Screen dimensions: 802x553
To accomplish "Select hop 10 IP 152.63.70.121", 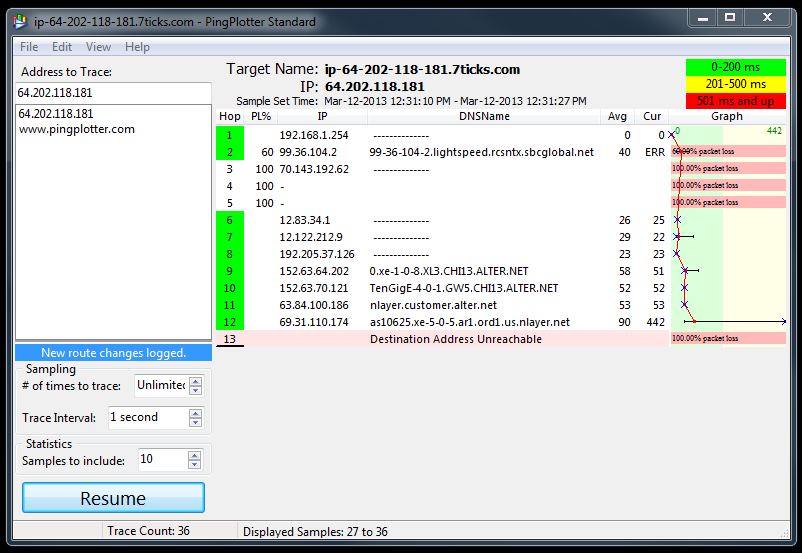I will click(x=314, y=288).
